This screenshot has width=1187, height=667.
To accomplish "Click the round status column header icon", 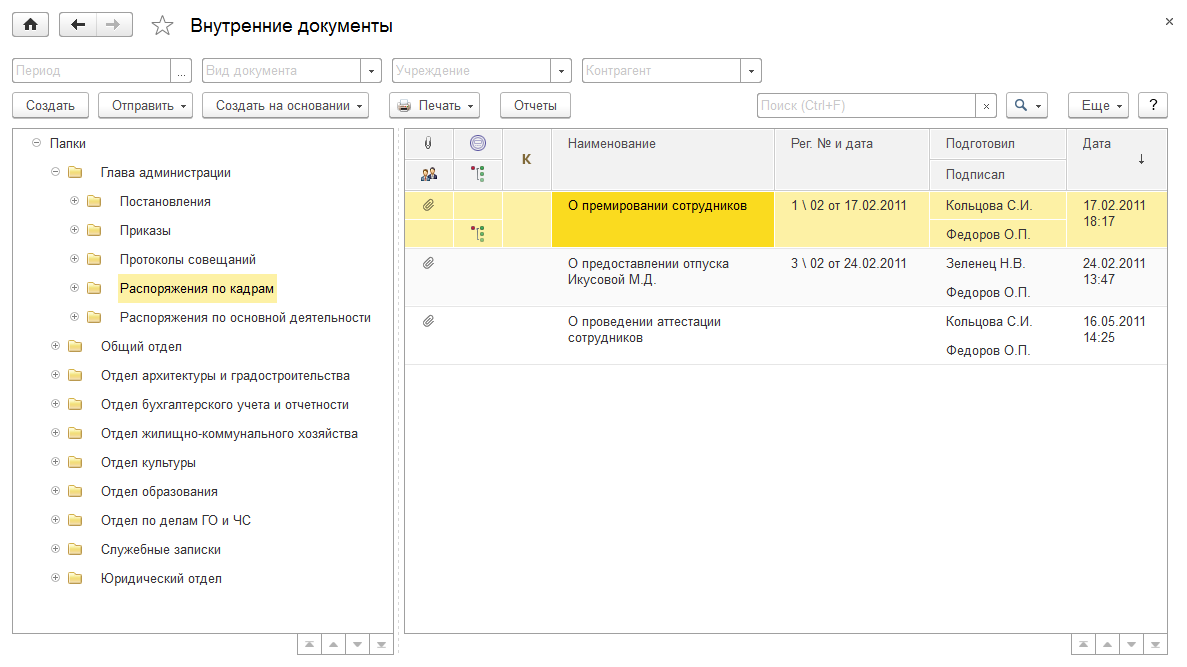I will pyautogui.click(x=478, y=143).
